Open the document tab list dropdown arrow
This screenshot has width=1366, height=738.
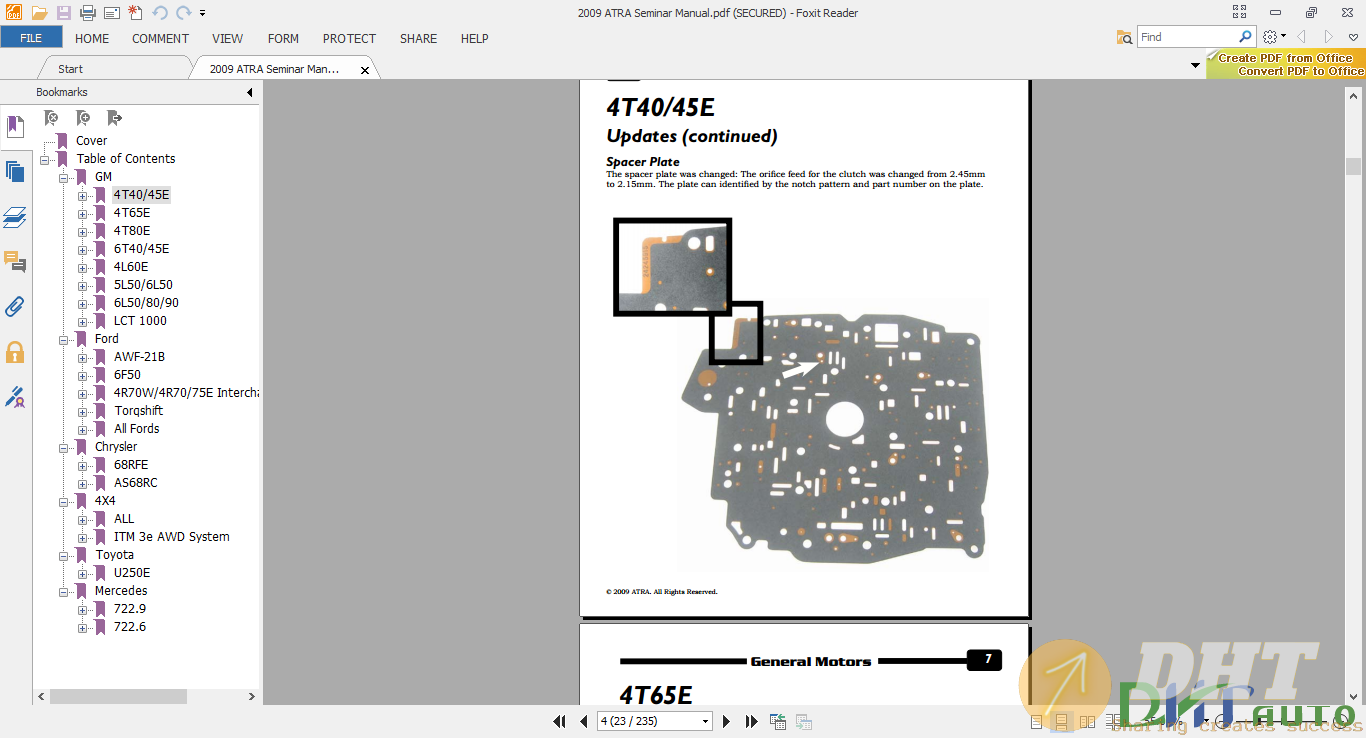[1195, 65]
